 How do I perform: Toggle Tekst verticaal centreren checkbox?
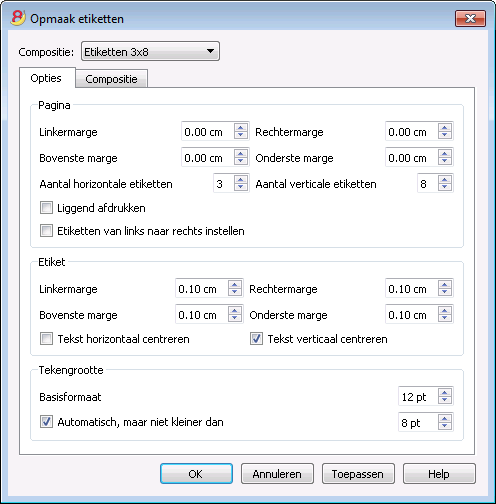(x=256, y=339)
